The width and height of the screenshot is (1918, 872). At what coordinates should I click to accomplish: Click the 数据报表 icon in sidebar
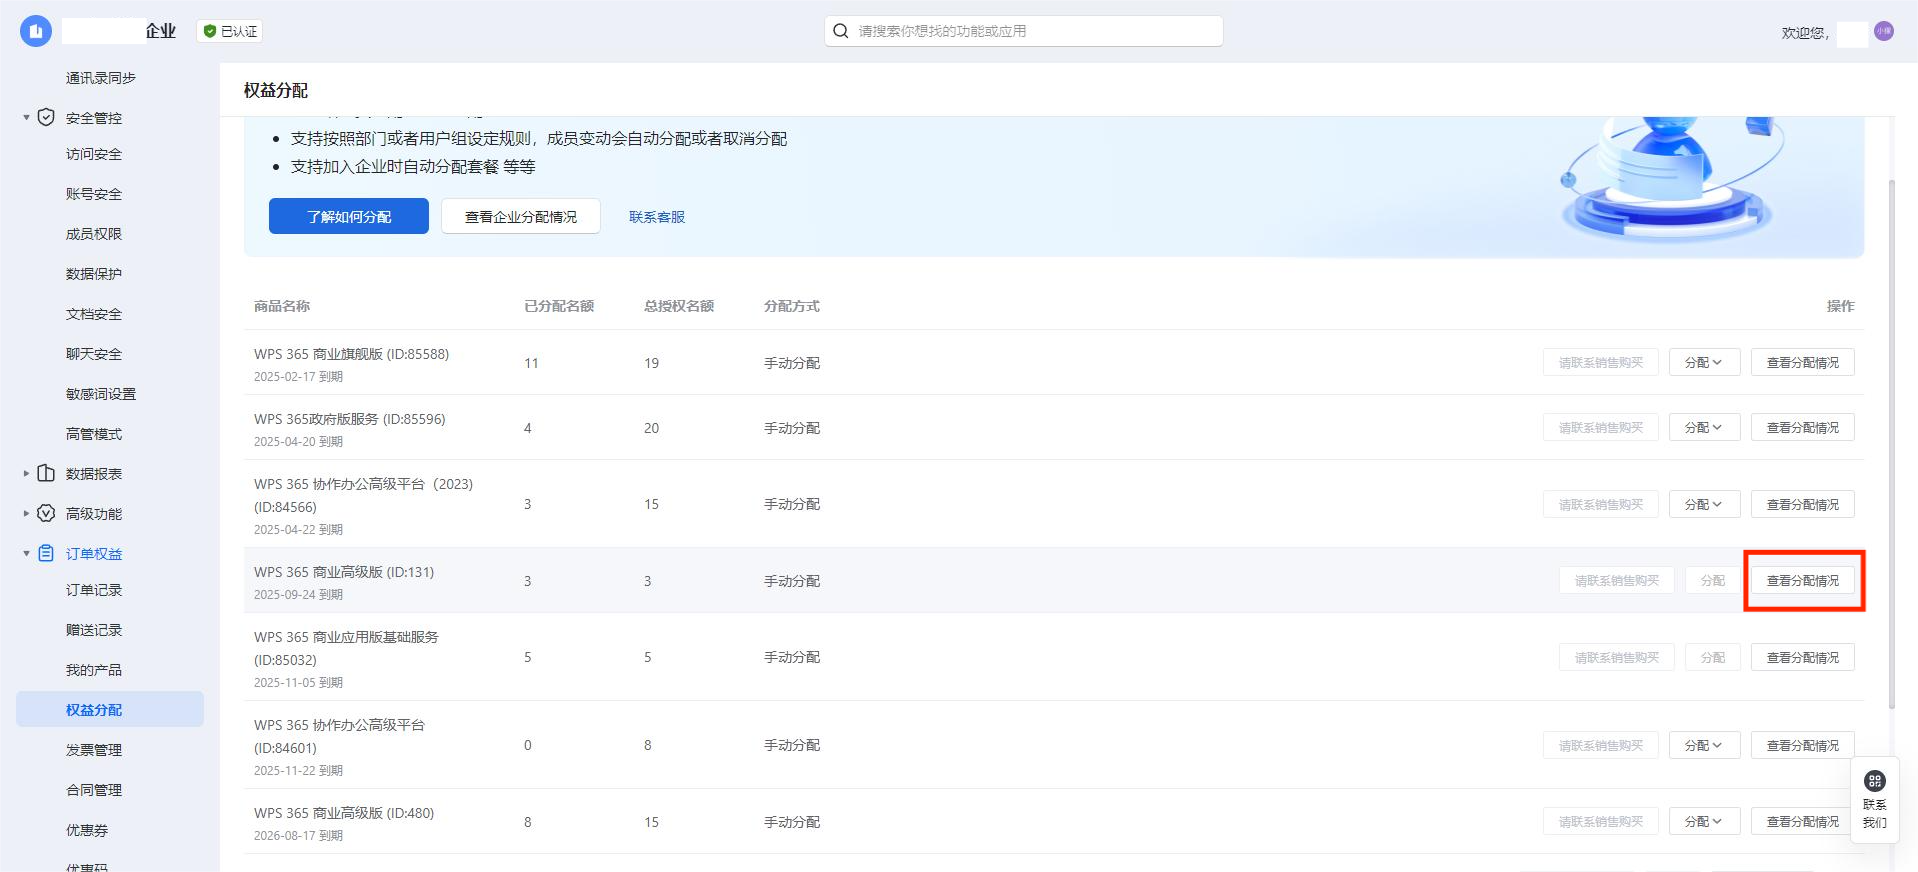point(46,473)
